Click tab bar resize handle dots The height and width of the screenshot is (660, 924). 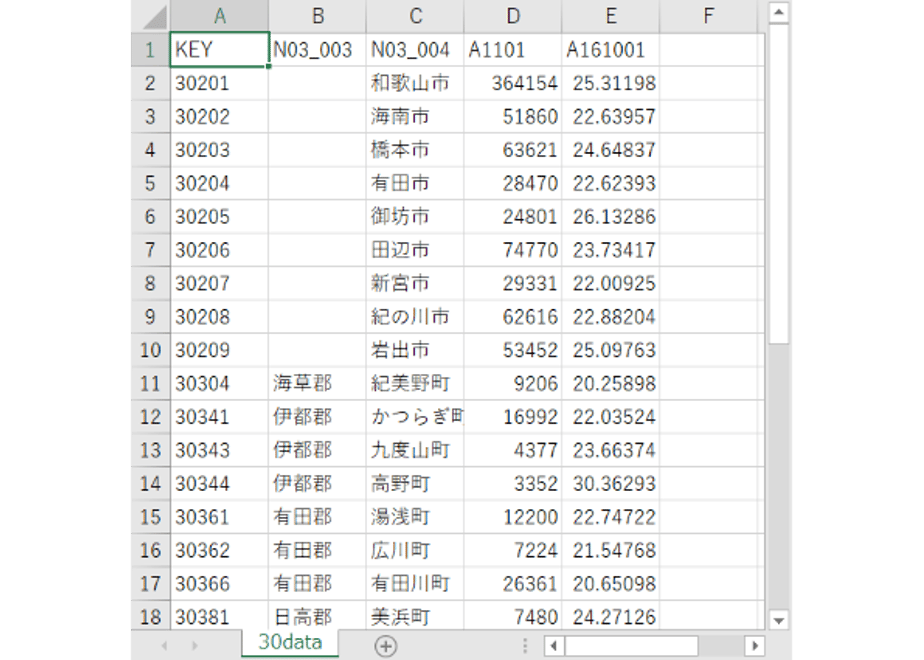(524, 646)
